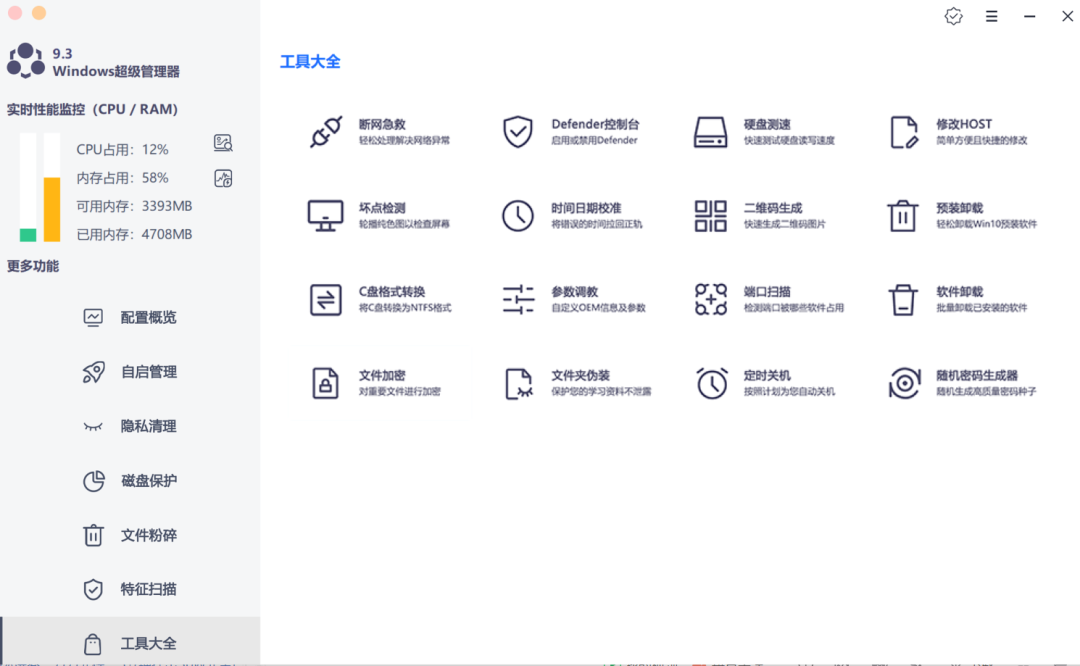Click the 内存占用: 58% reading
The width and height of the screenshot is (1080, 666).
coord(122,178)
